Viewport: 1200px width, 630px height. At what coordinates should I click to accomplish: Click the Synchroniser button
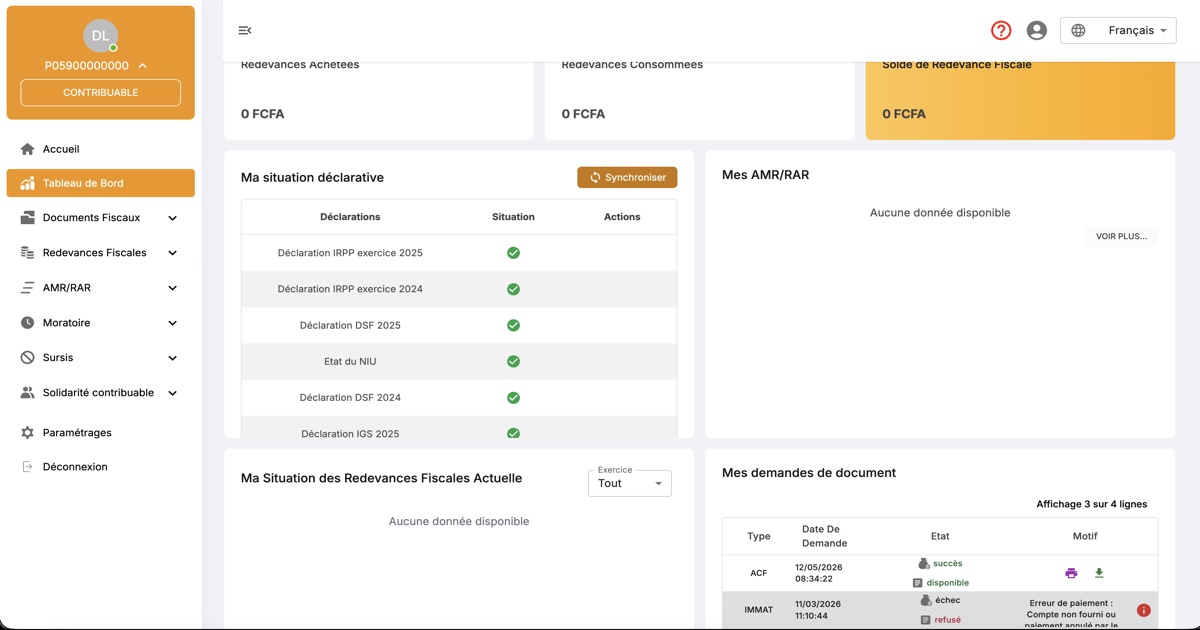627,177
